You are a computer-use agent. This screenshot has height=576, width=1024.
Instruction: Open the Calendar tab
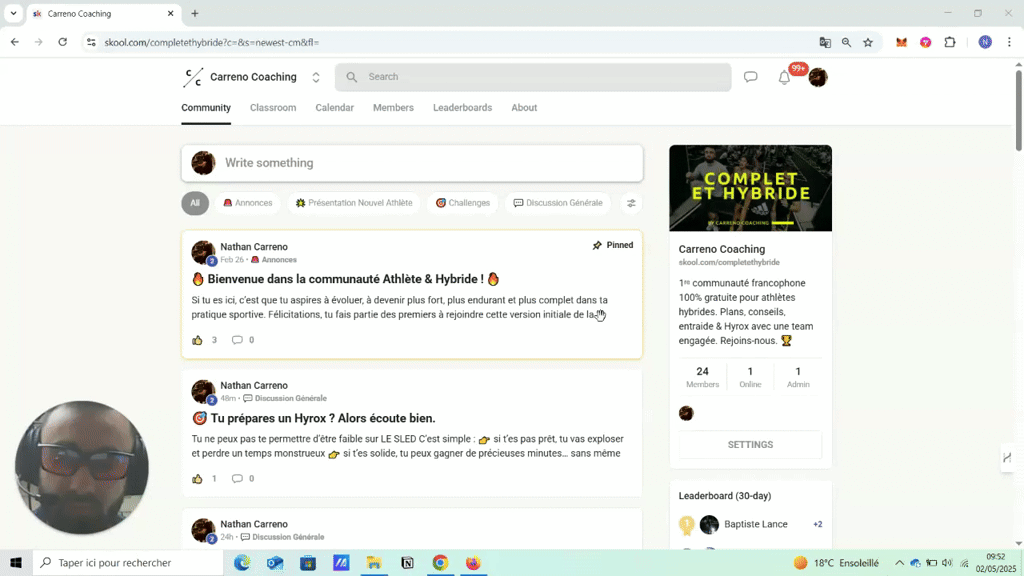click(x=334, y=108)
